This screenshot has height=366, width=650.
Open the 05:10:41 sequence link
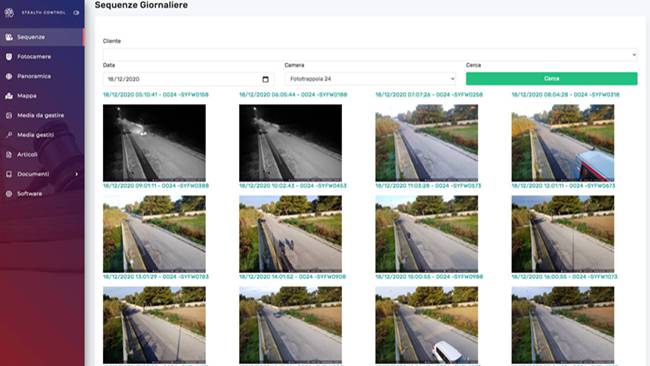156,95
